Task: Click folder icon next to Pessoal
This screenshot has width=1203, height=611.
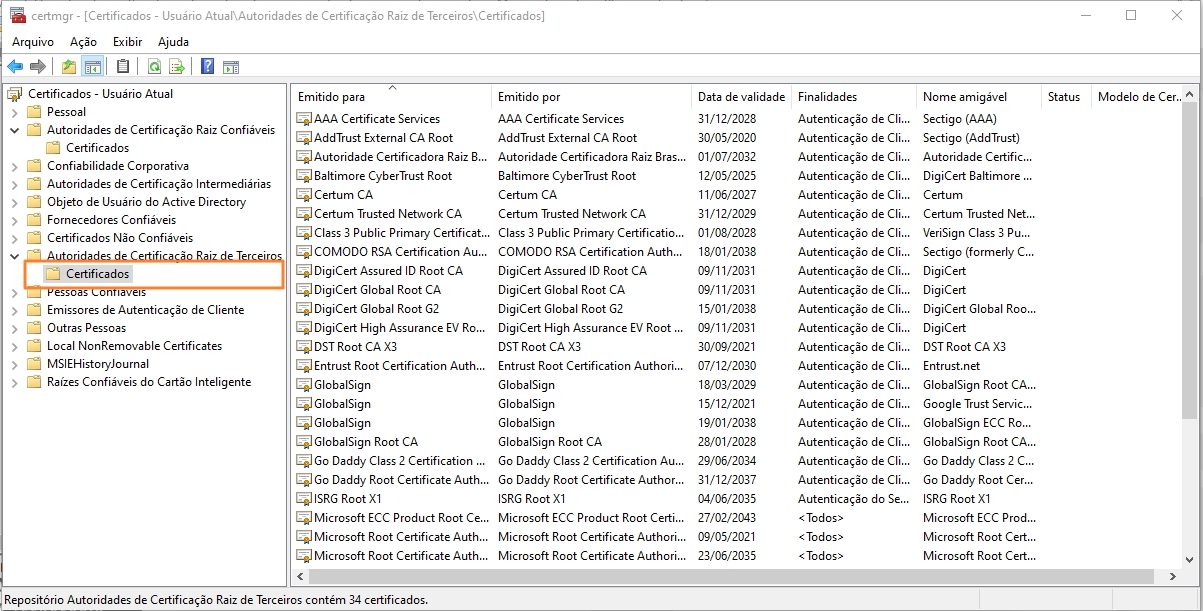Action: (x=34, y=112)
